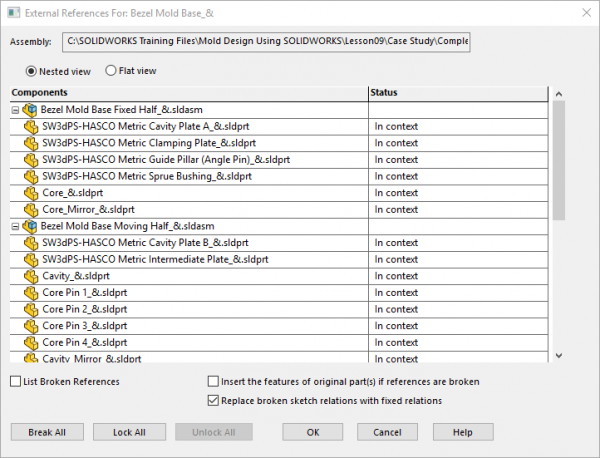Select 'Bezel Mold Base Fixed Half_&.sldasm' text
This screenshot has height=458, width=600.
[x=122, y=110]
